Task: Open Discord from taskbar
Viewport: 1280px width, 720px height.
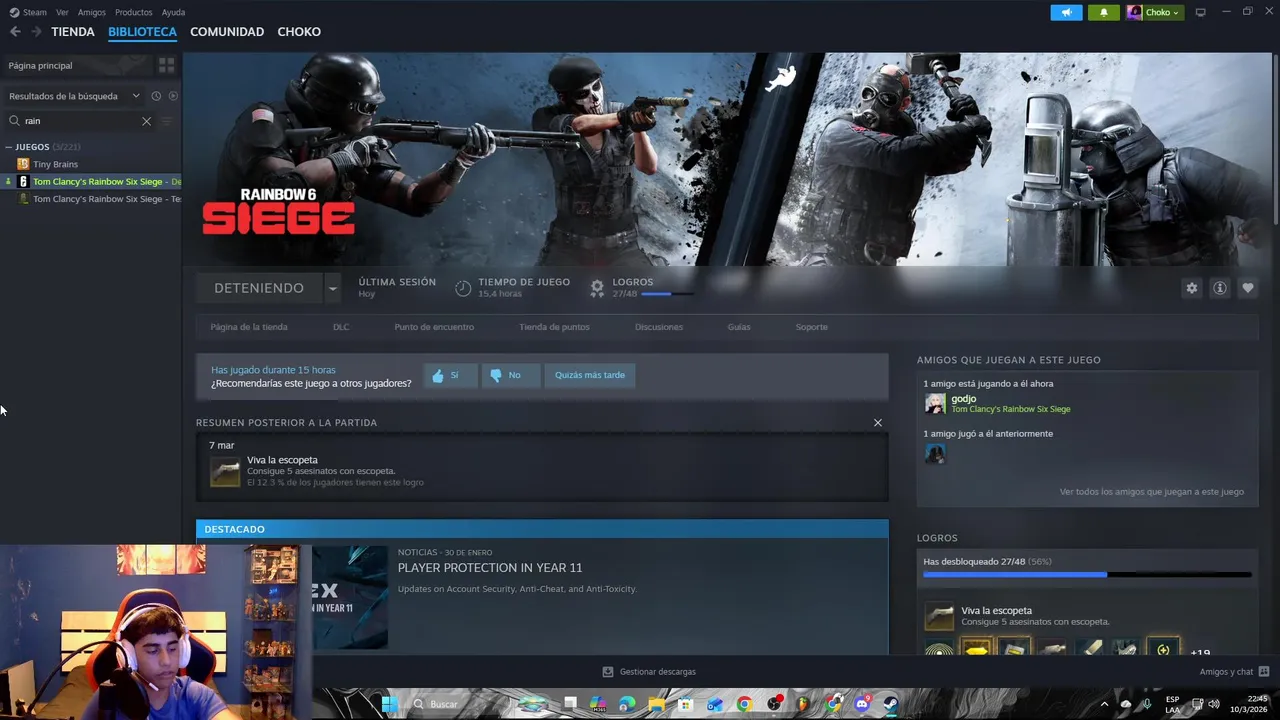Action: 862,704
